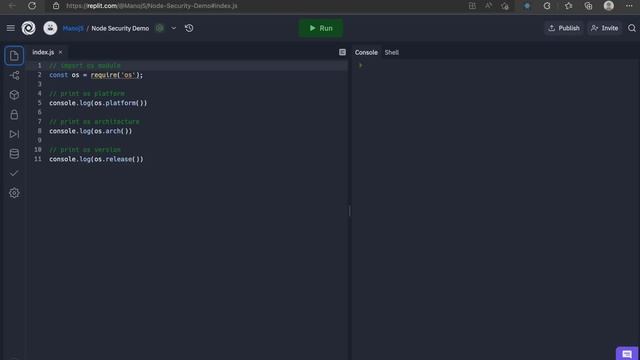This screenshot has height=360, width=640.
Task: Switch to the Console tab
Action: [366, 52]
